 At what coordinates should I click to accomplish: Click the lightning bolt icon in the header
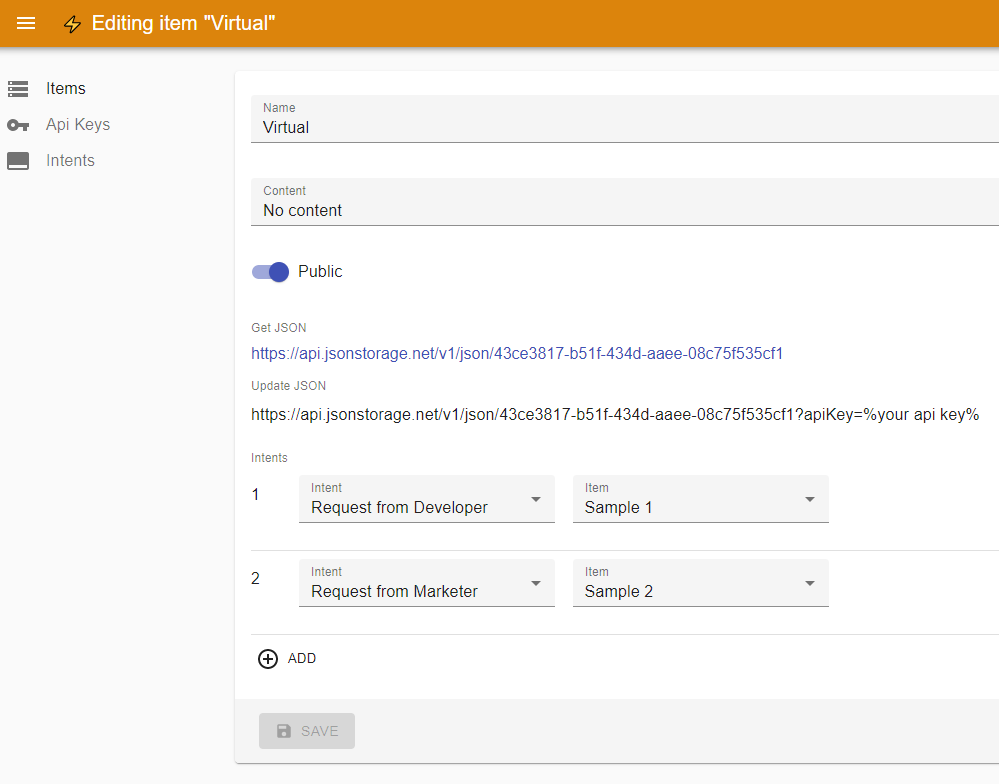pos(72,23)
